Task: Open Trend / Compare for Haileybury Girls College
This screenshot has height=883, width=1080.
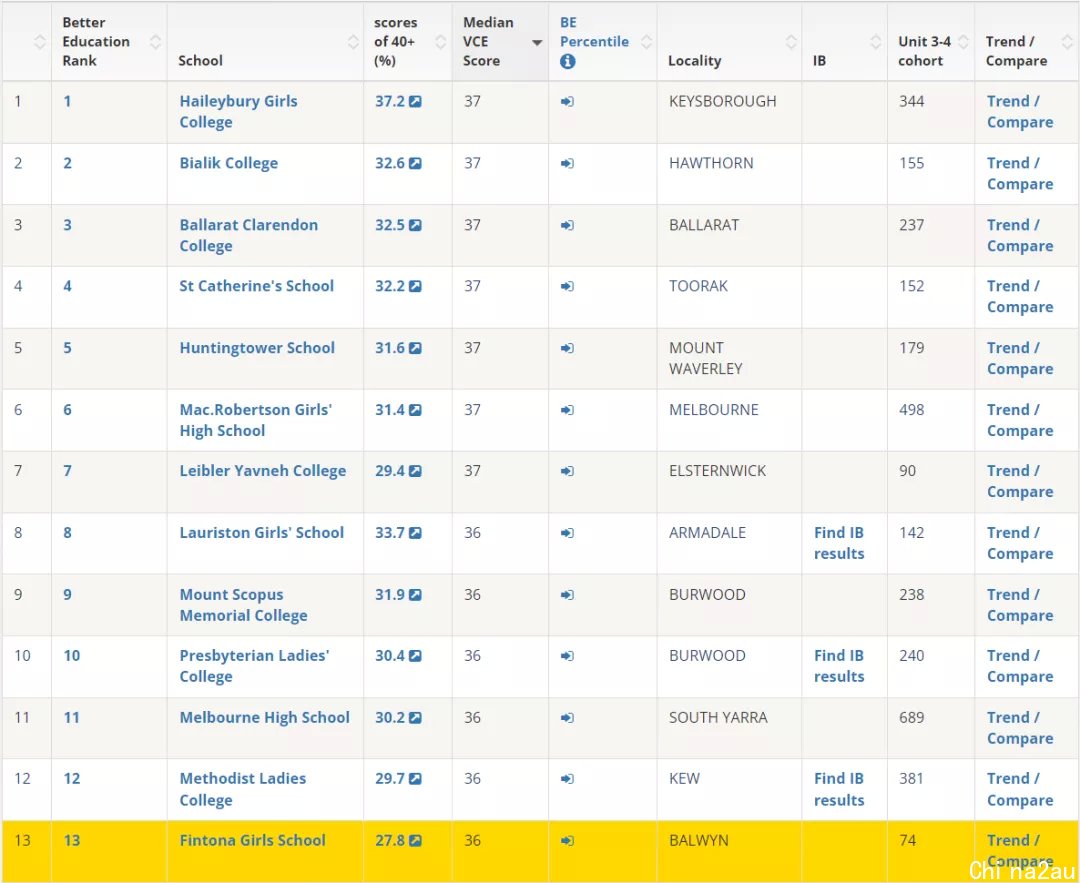Action: 1020,112
